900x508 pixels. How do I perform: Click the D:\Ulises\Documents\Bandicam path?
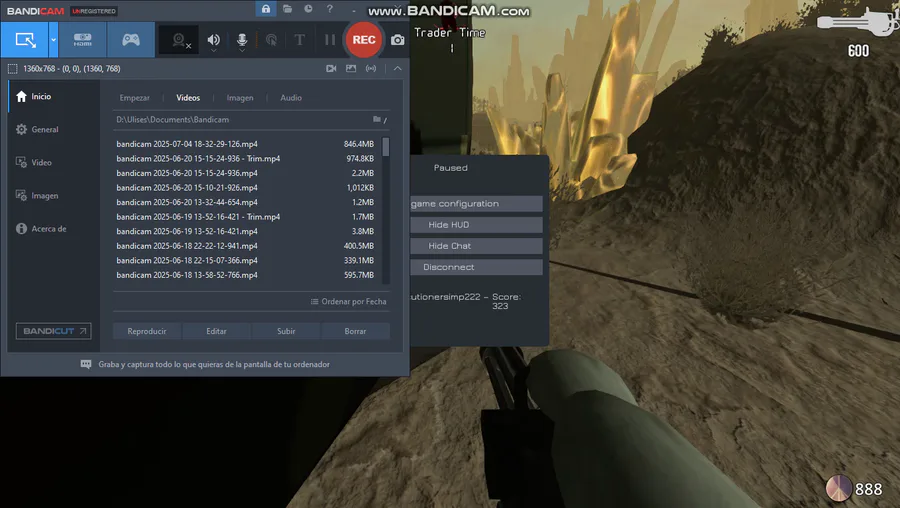[173, 119]
